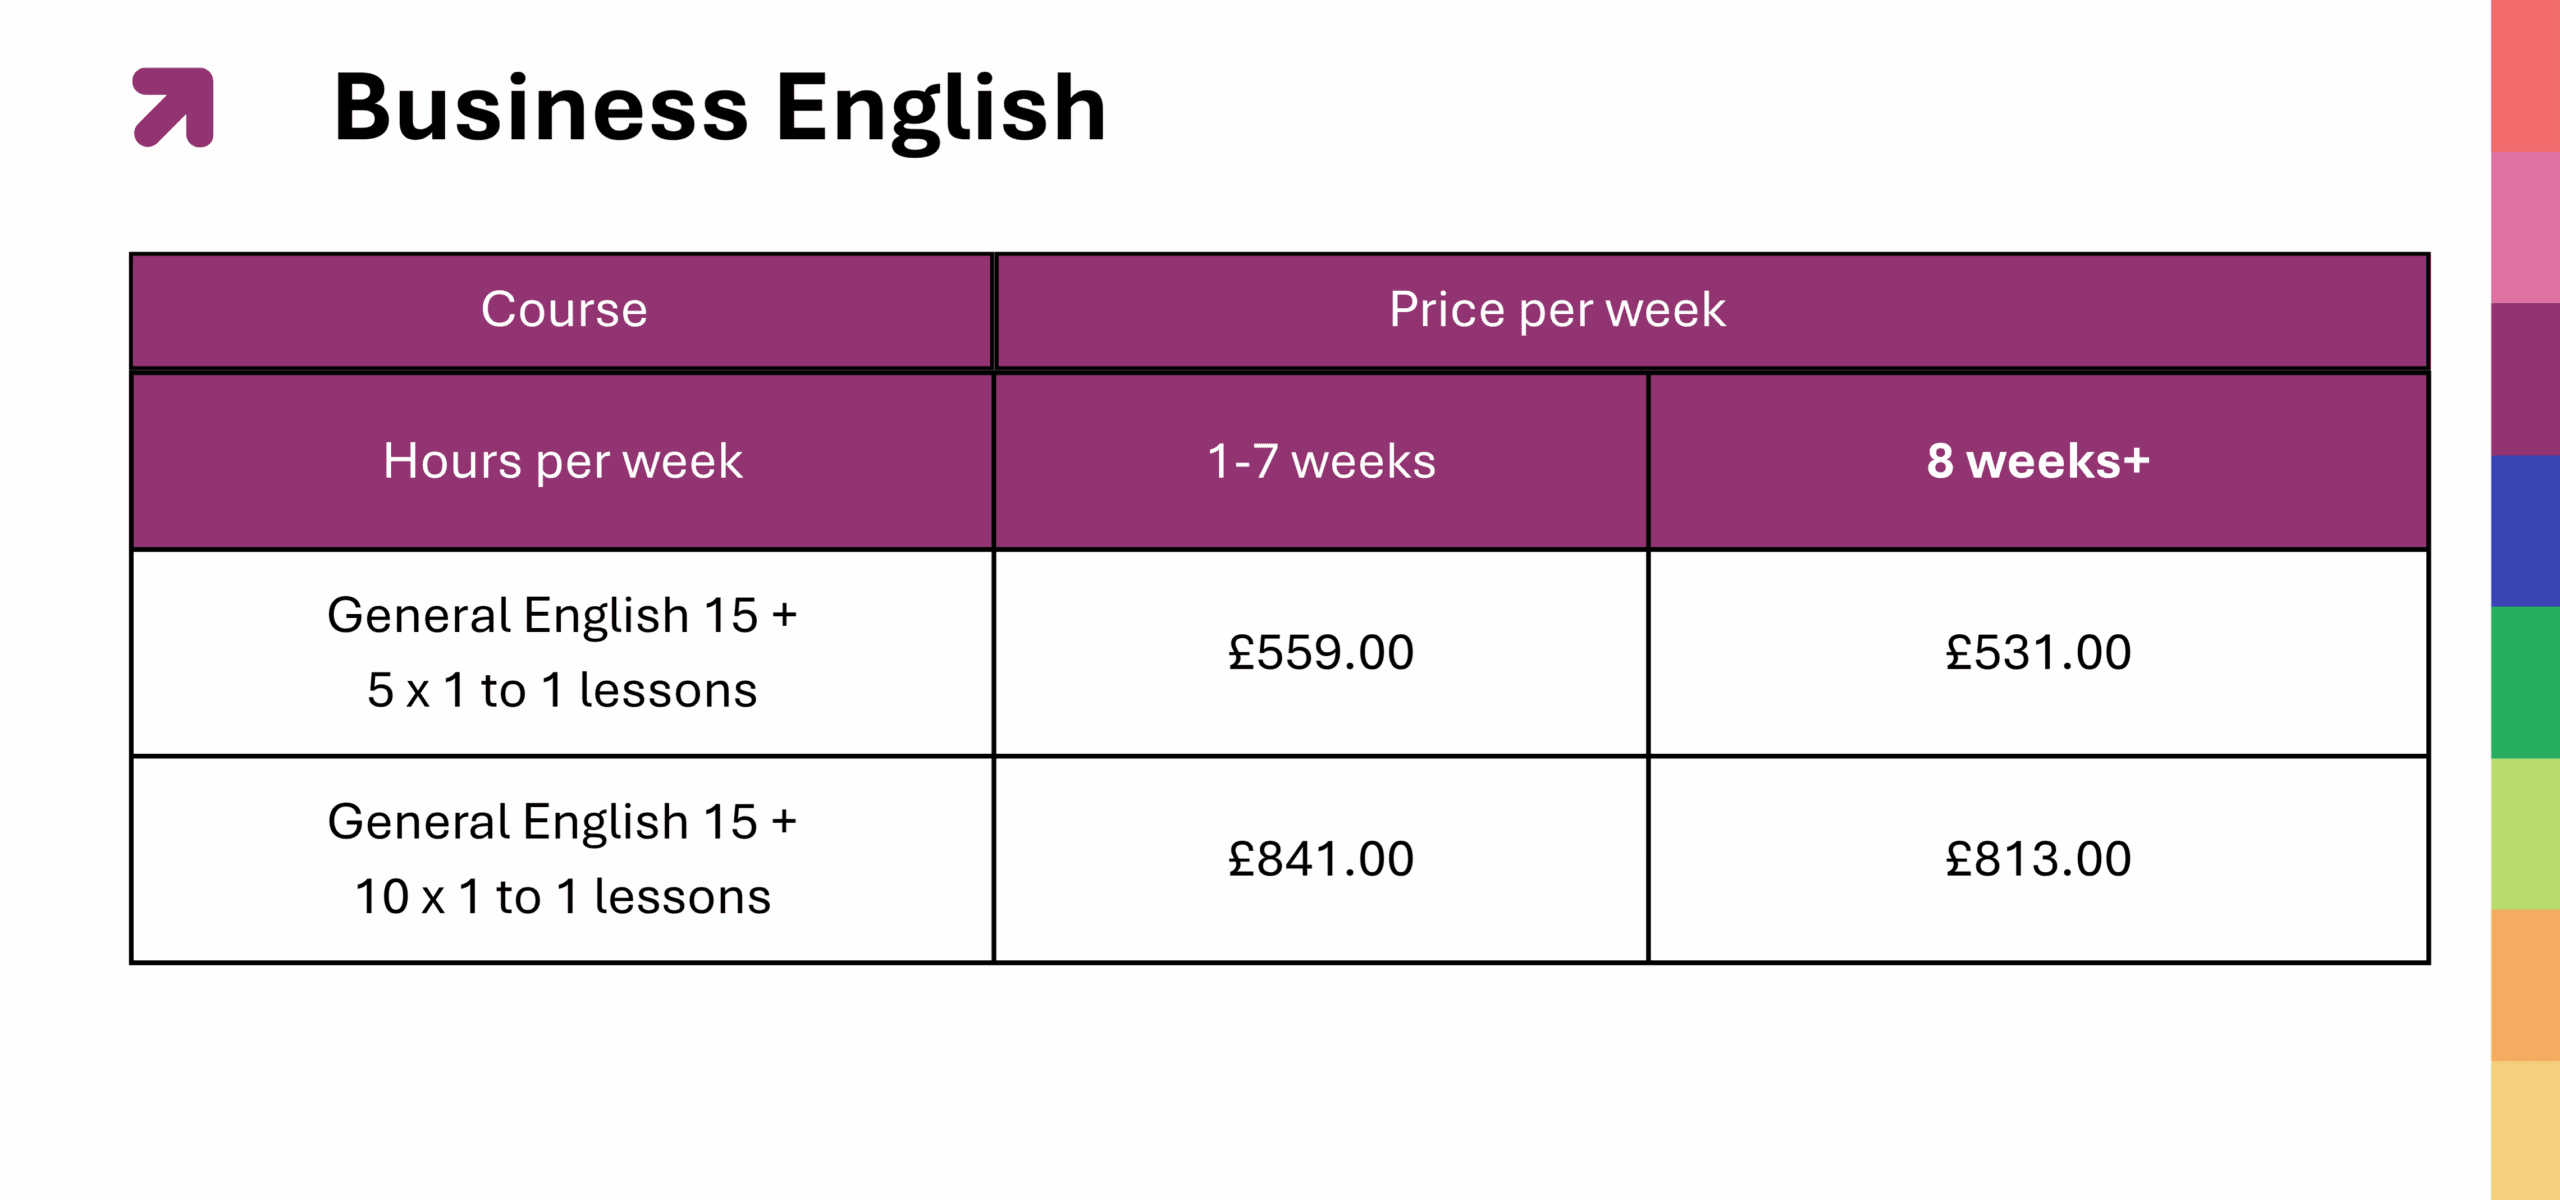The width and height of the screenshot is (2560, 1200).
Task: Click the £813.00 price cell
Action: click(x=2038, y=859)
